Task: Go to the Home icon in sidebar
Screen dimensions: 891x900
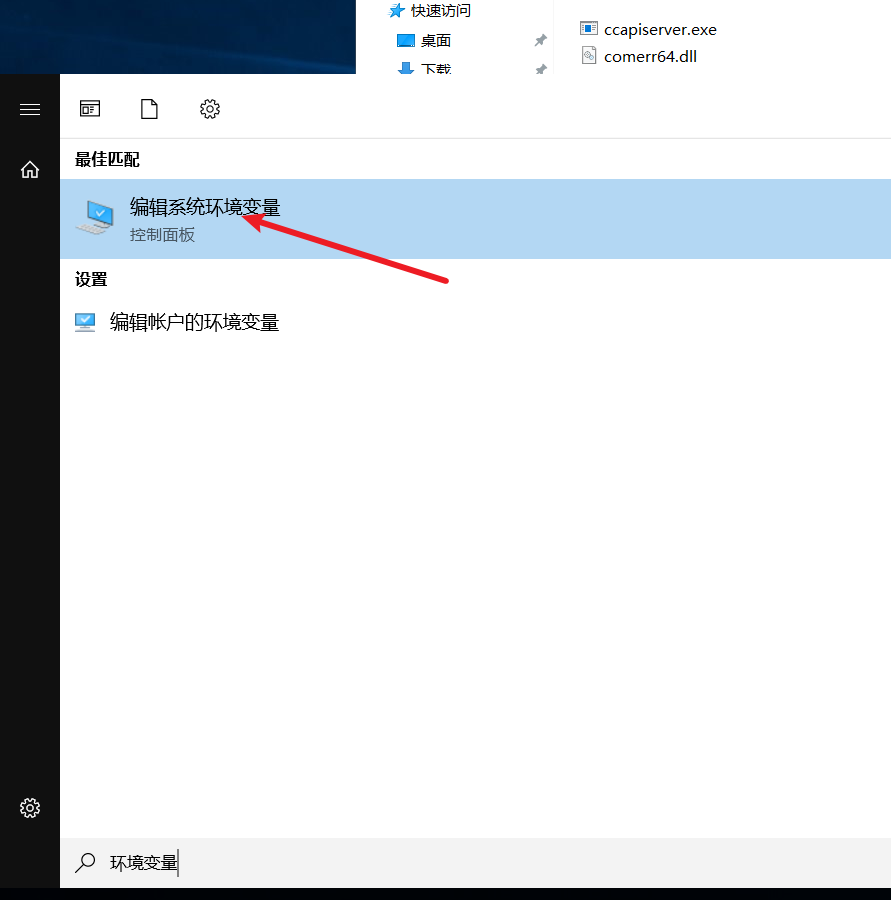Action: pos(30,169)
